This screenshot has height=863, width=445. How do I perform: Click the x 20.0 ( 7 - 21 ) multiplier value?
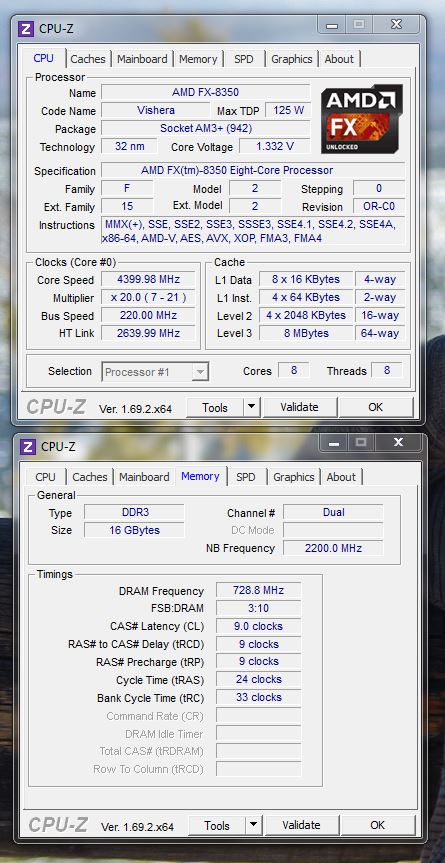click(149, 297)
